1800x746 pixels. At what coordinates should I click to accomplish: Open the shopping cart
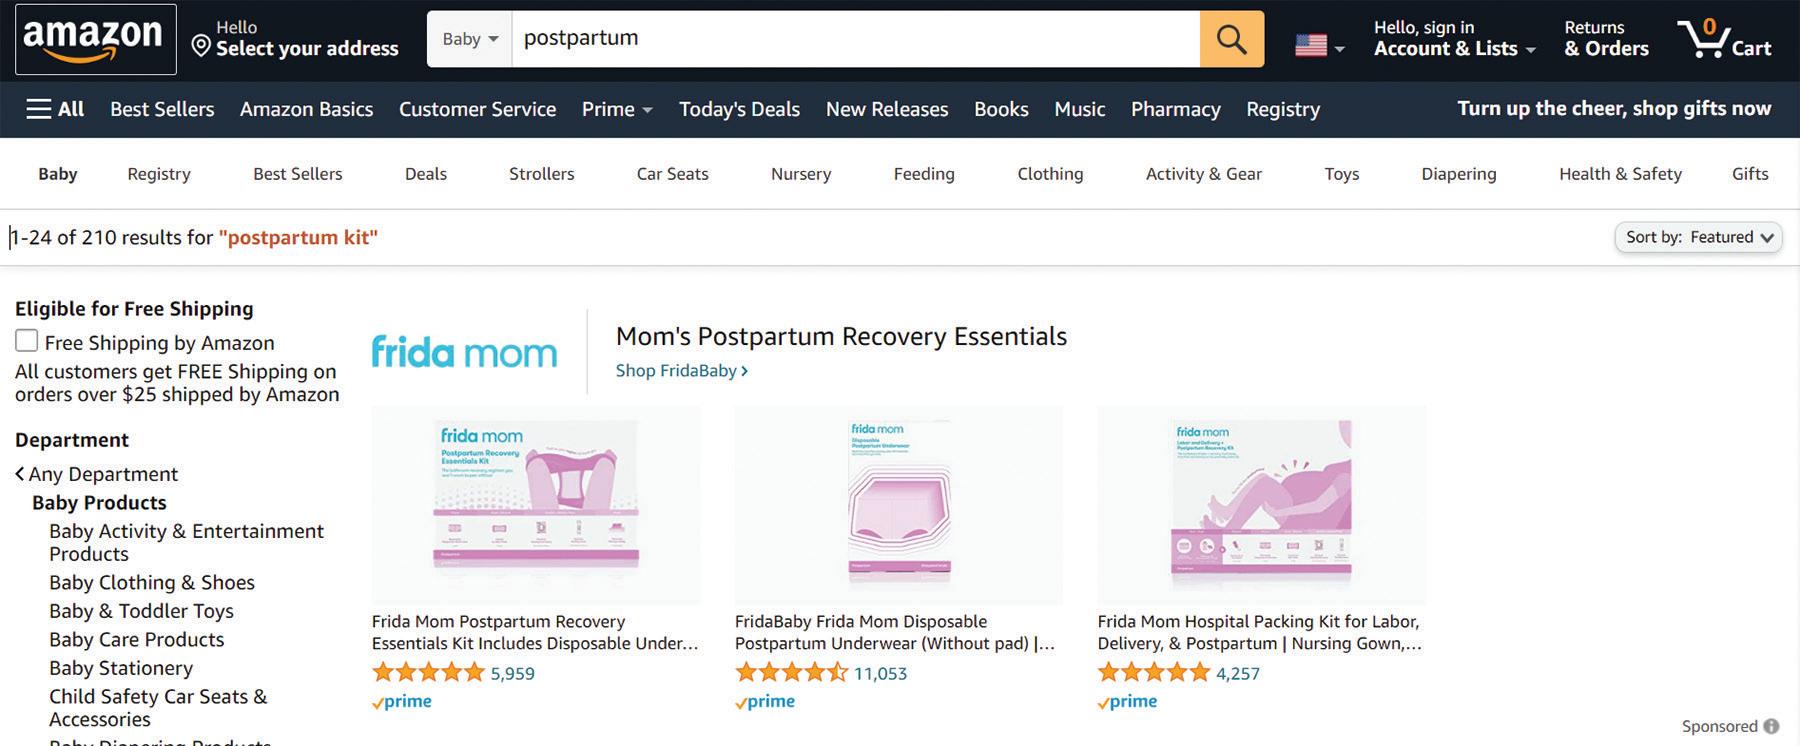1724,40
